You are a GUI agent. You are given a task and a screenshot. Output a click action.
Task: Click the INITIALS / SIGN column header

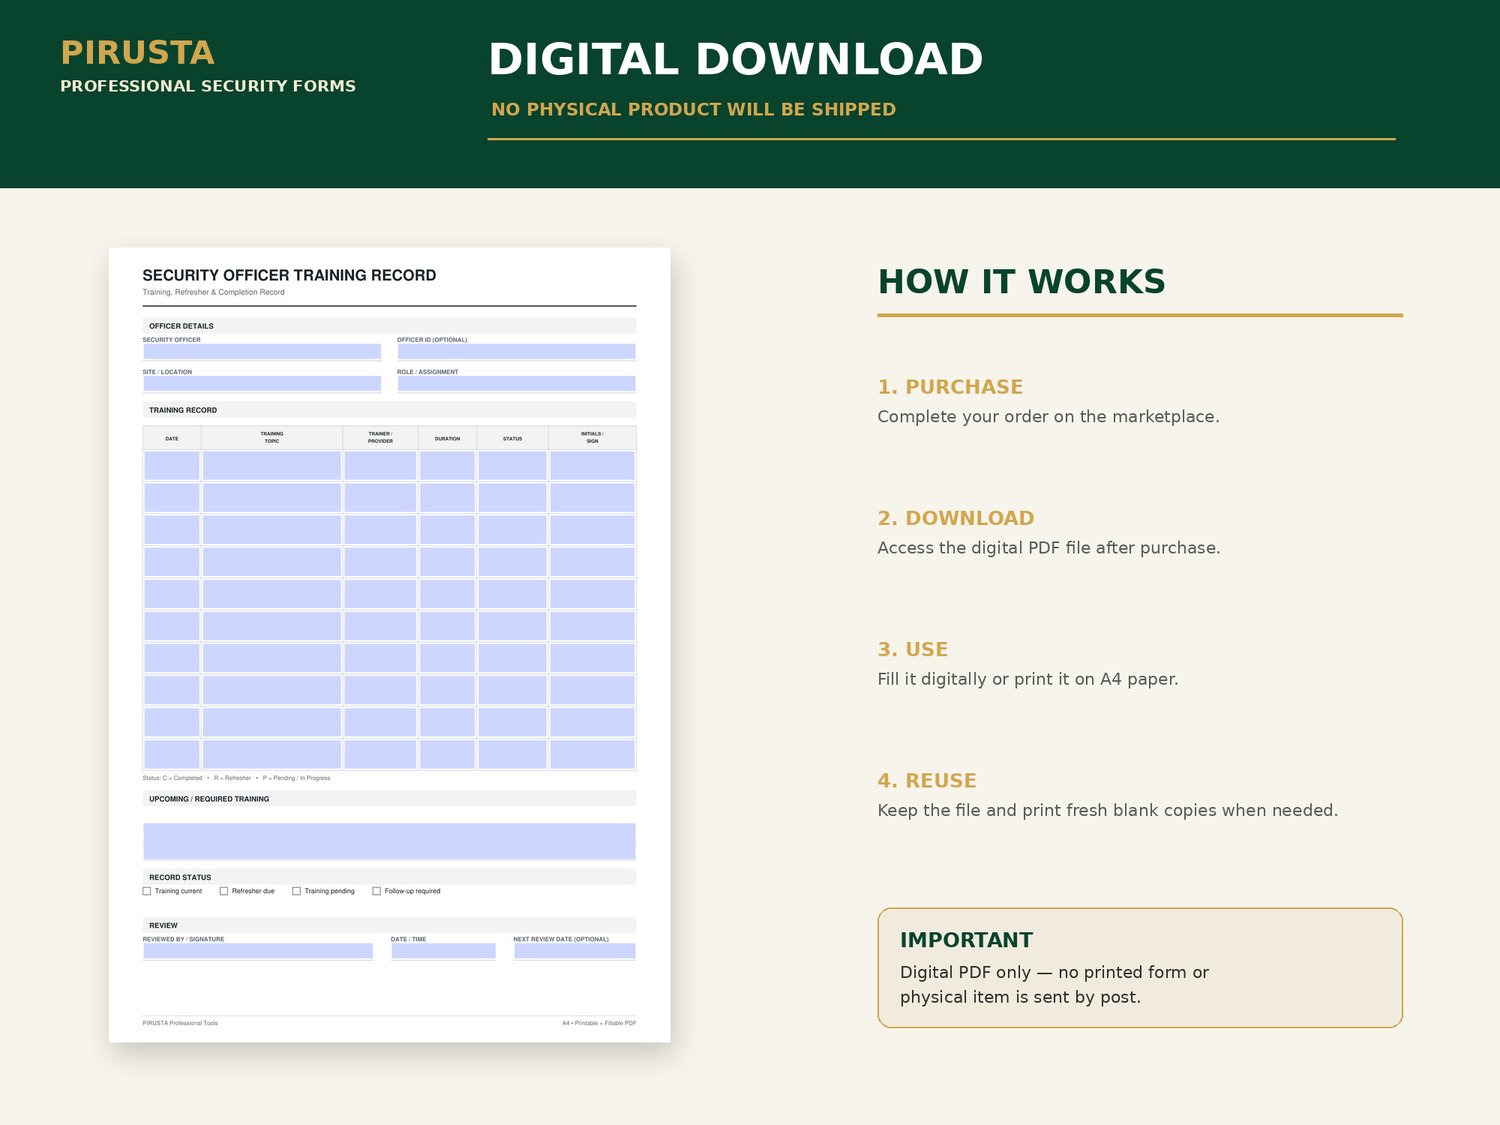pos(592,437)
